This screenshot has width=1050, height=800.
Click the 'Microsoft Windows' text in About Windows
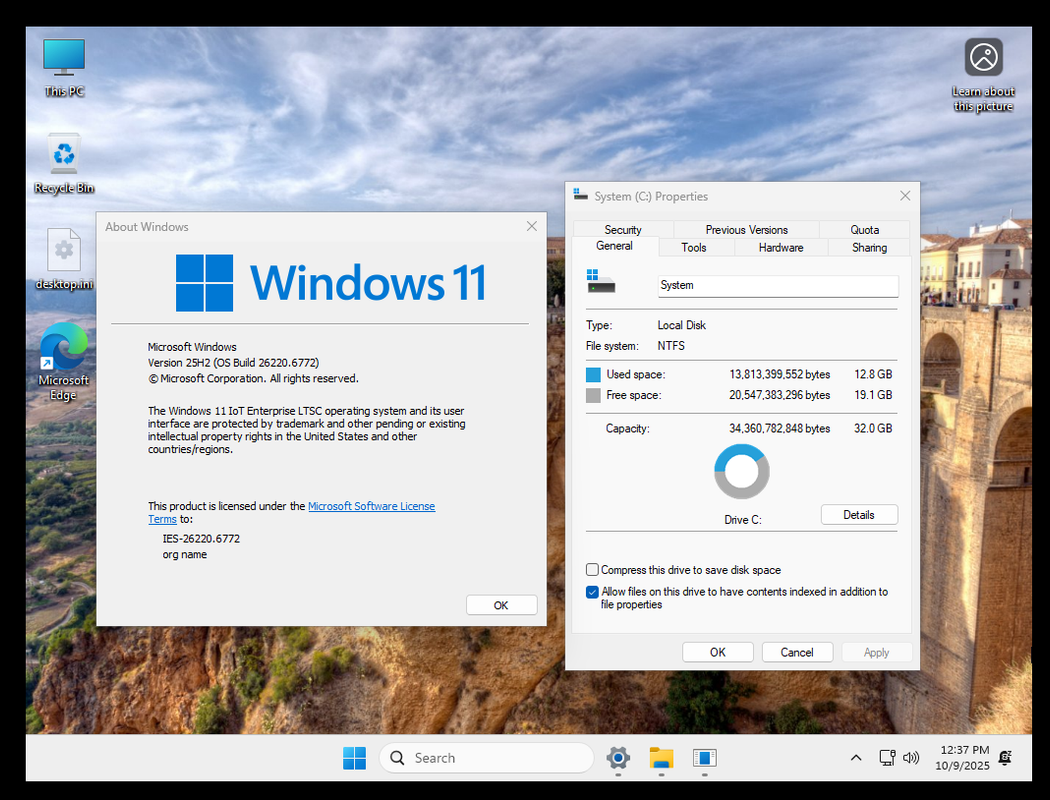point(192,347)
